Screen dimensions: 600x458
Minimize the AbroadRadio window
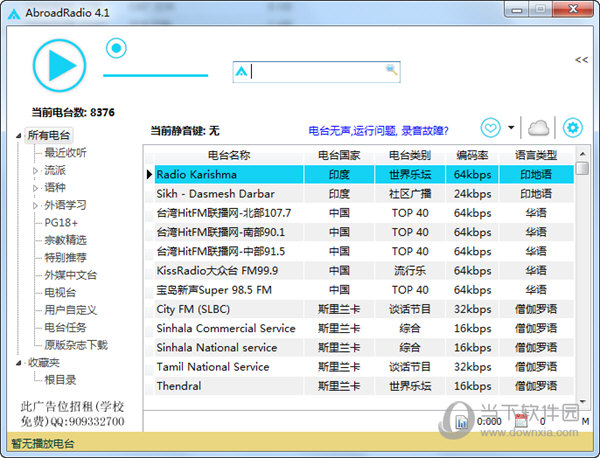[517, 10]
